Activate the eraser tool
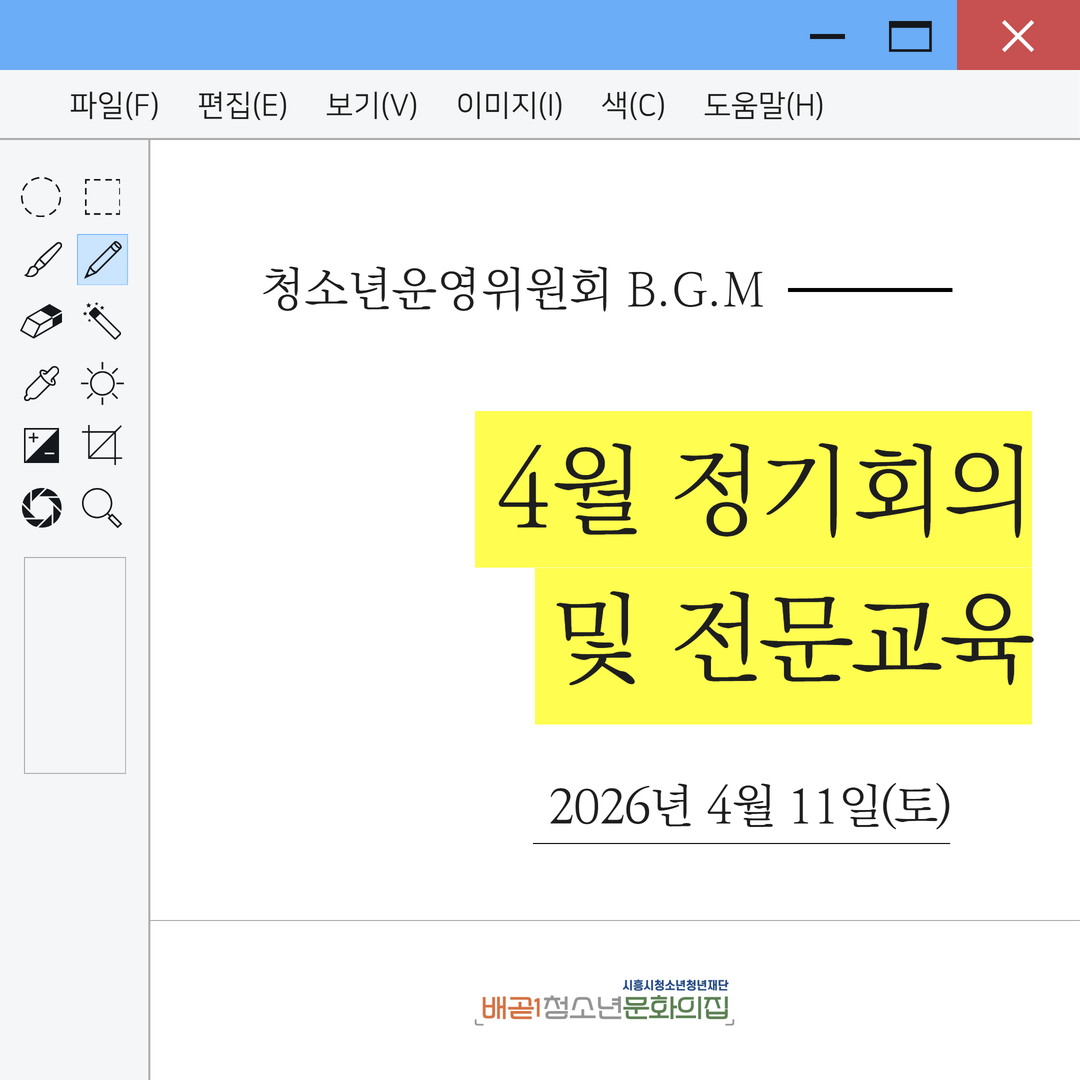This screenshot has height=1080, width=1080. pyautogui.click(x=42, y=322)
